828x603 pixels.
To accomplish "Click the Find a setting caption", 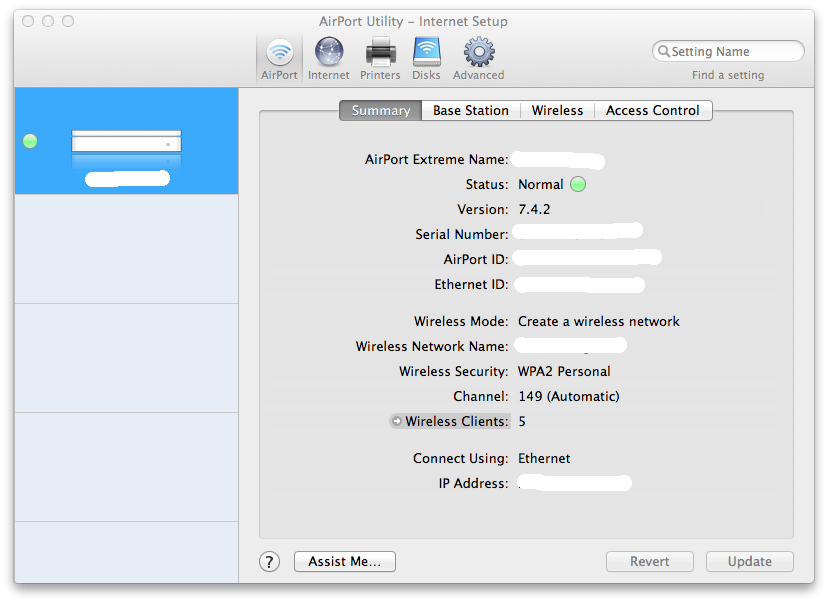I will point(728,75).
